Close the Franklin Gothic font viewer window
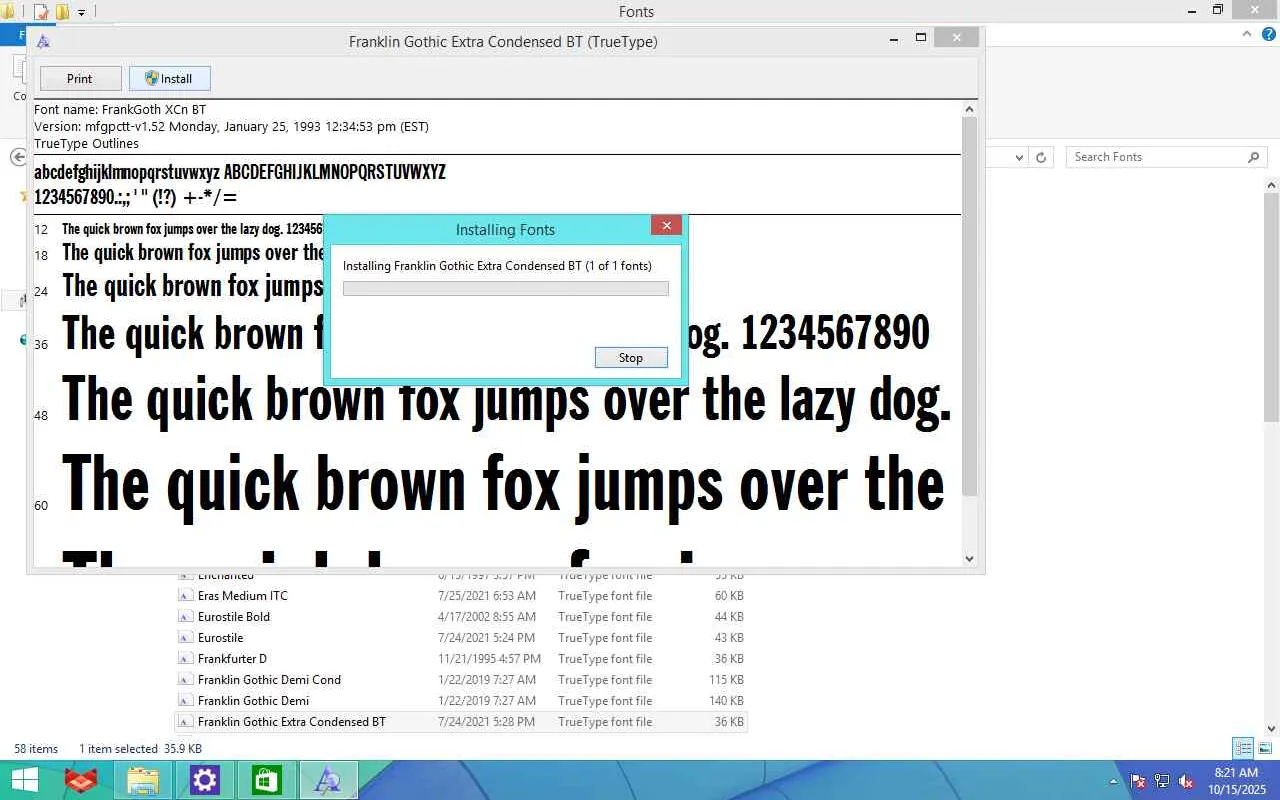The height and width of the screenshot is (800, 1280). [957, 38]
